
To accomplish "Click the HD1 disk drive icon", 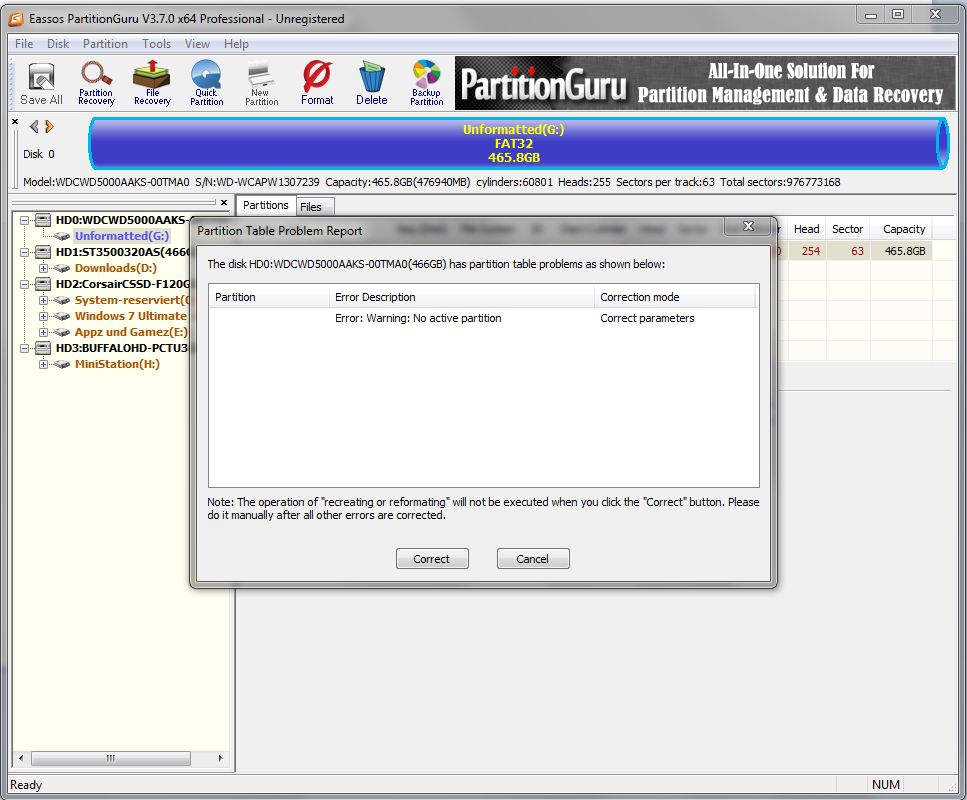I will 43,252.
